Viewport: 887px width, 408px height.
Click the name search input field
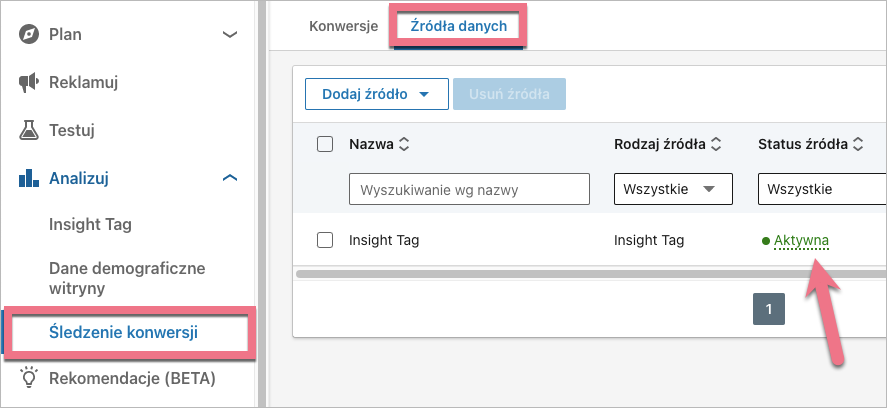(x=470, y=189)
